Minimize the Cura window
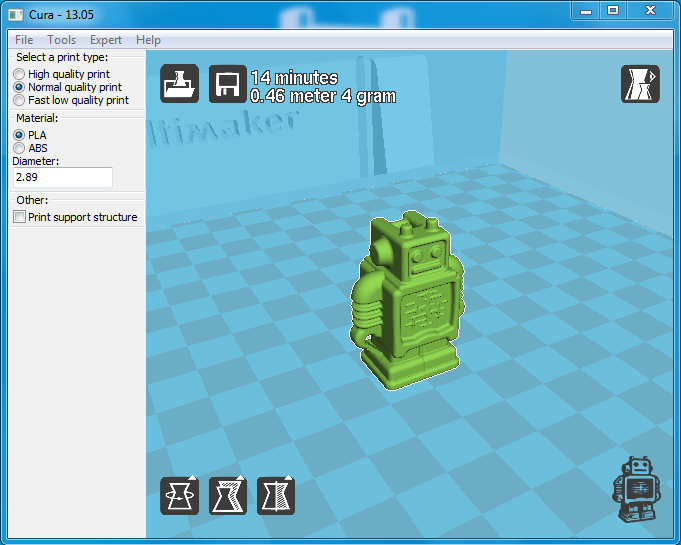This screenshot has width=681, height=545. 586,11
